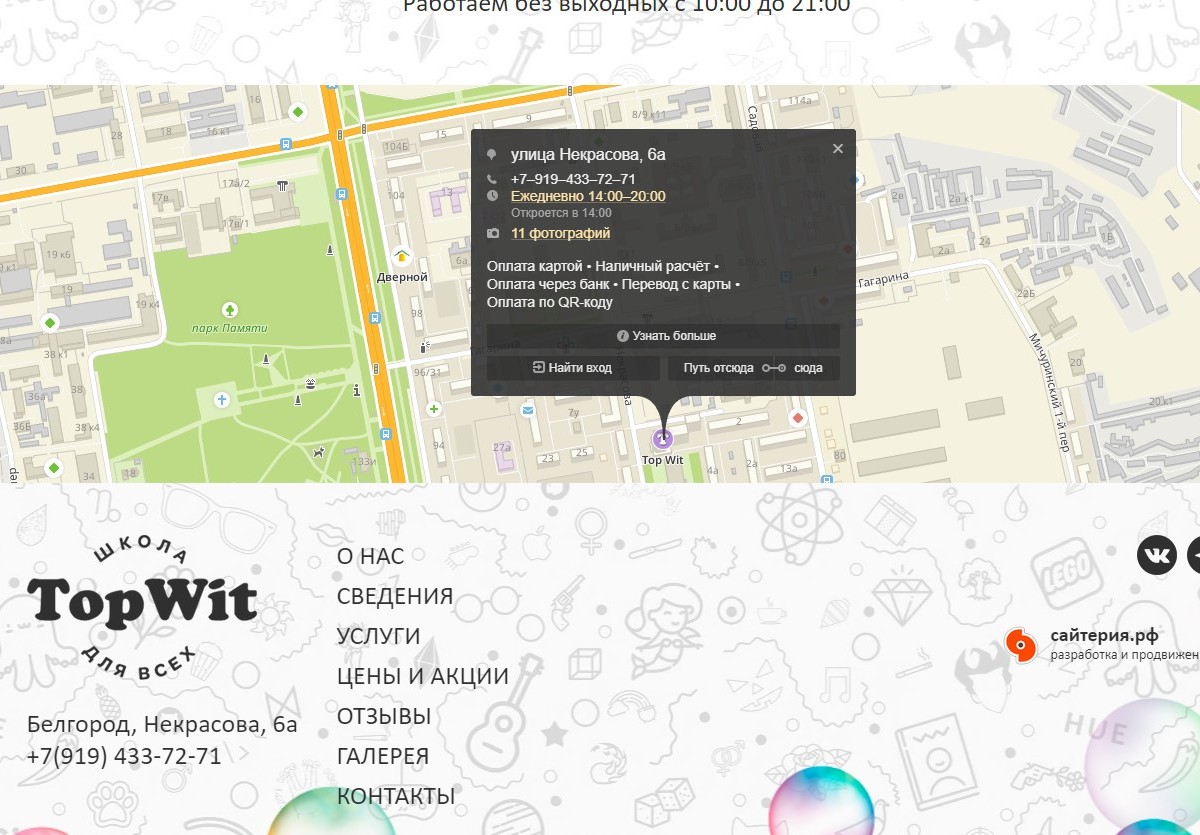Screen dimensions: 1200x835
Task: Go to ЦЕНЫ И АКЦИИ page
Action: click(422, 676)
